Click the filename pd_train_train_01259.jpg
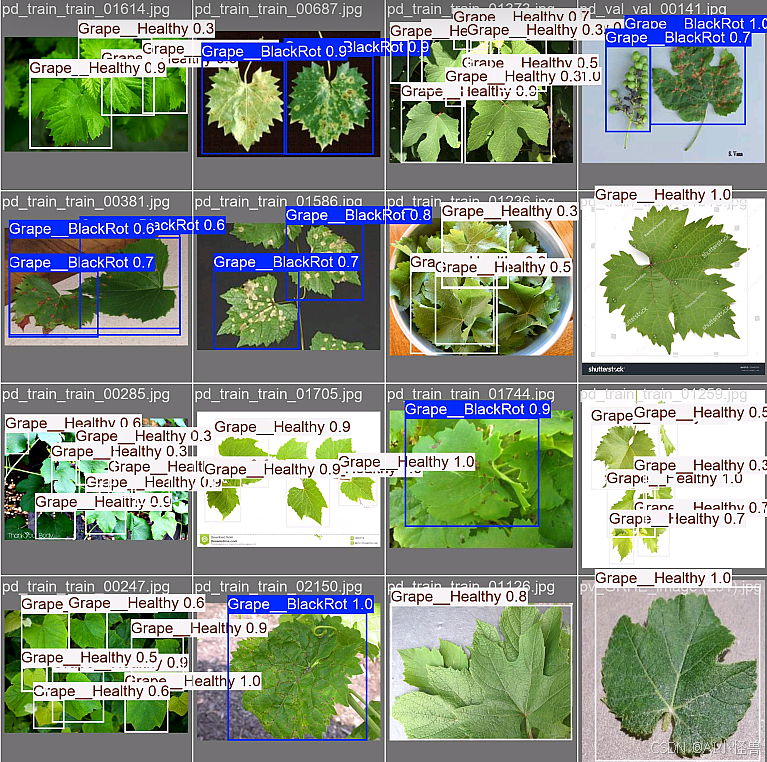This screenshot has height=762, width=767. [663, 394]
